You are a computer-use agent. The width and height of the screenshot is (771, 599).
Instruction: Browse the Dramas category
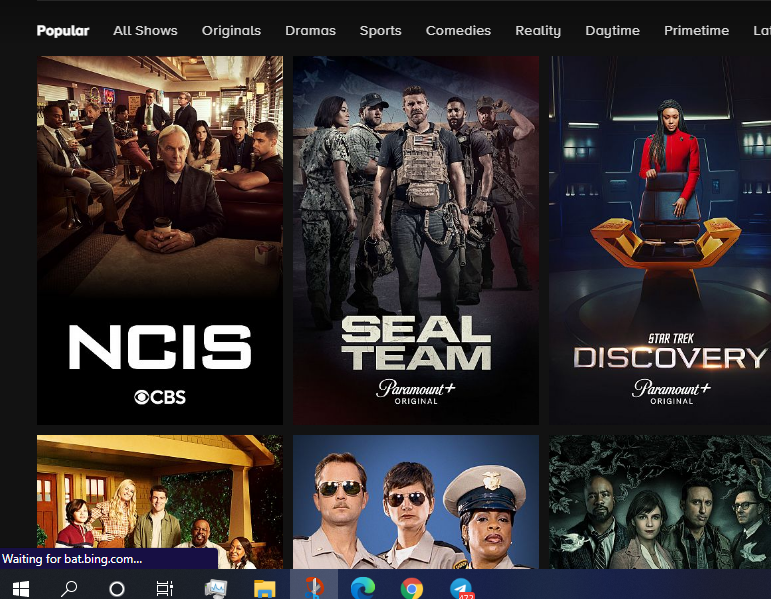pyautogui.click(x=310, y=30)
